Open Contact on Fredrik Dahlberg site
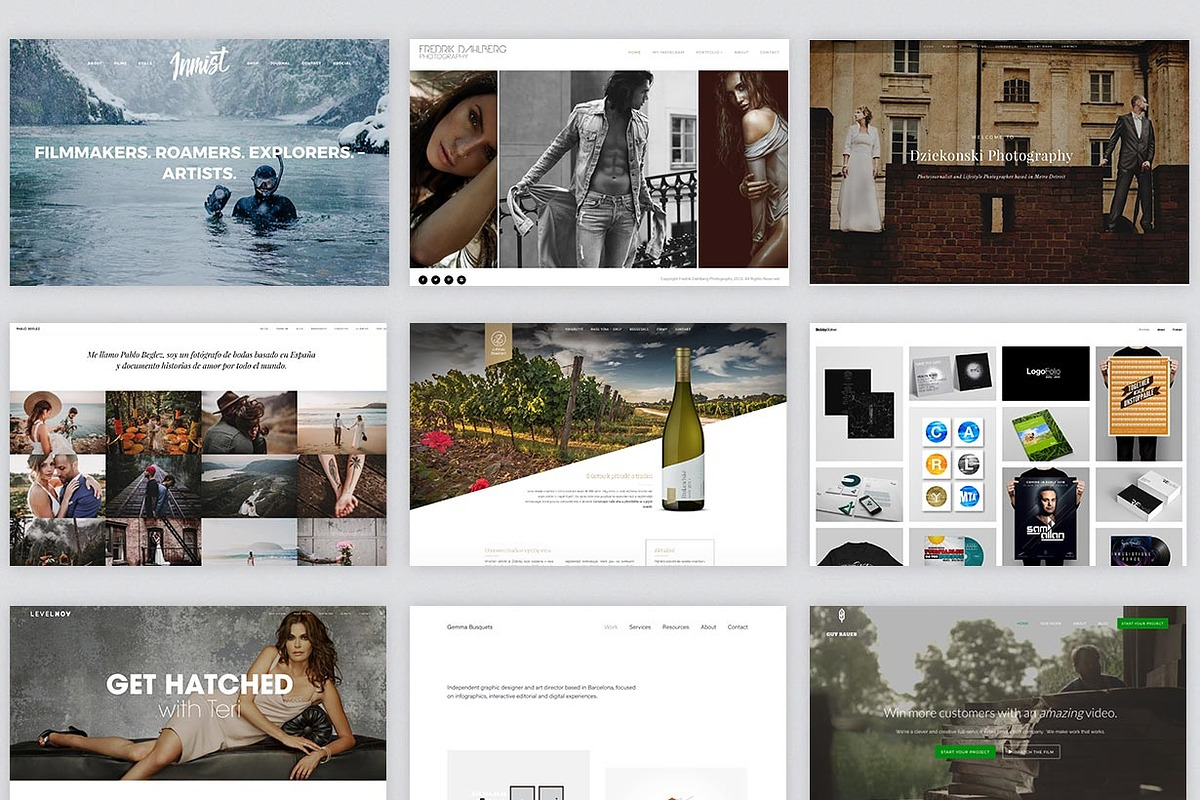Image resolution: width=1200 pixels, height=800 pixels. pos(769,52)
